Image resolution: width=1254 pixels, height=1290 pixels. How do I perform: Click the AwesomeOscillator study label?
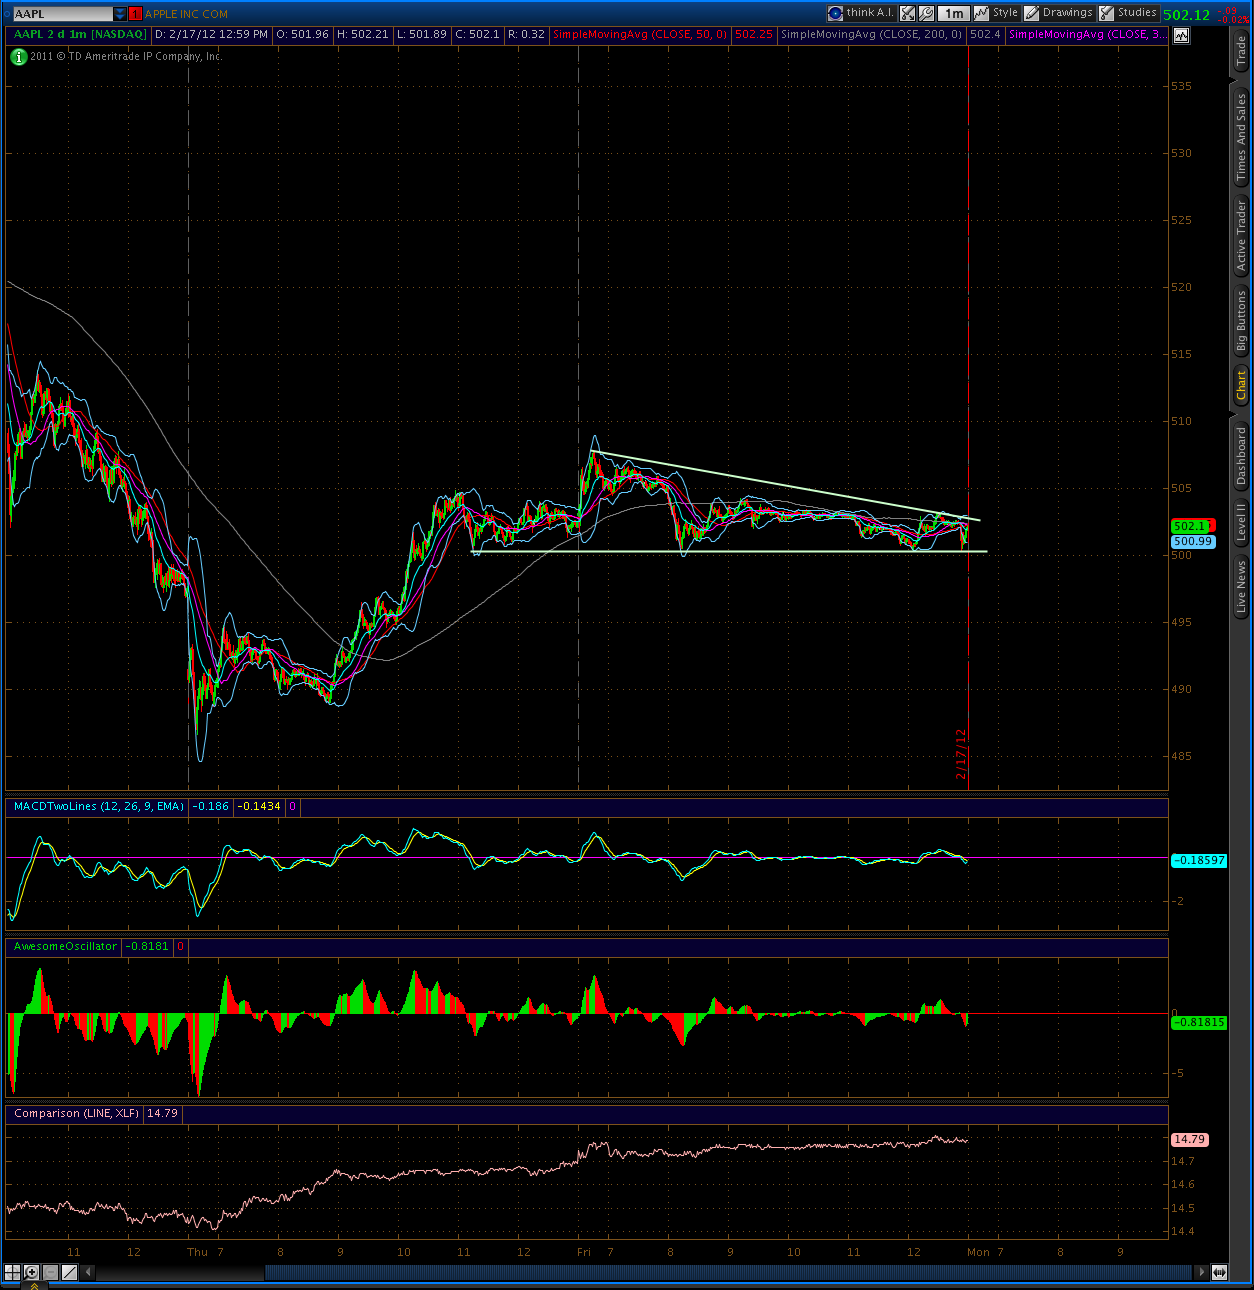[65, 946]
